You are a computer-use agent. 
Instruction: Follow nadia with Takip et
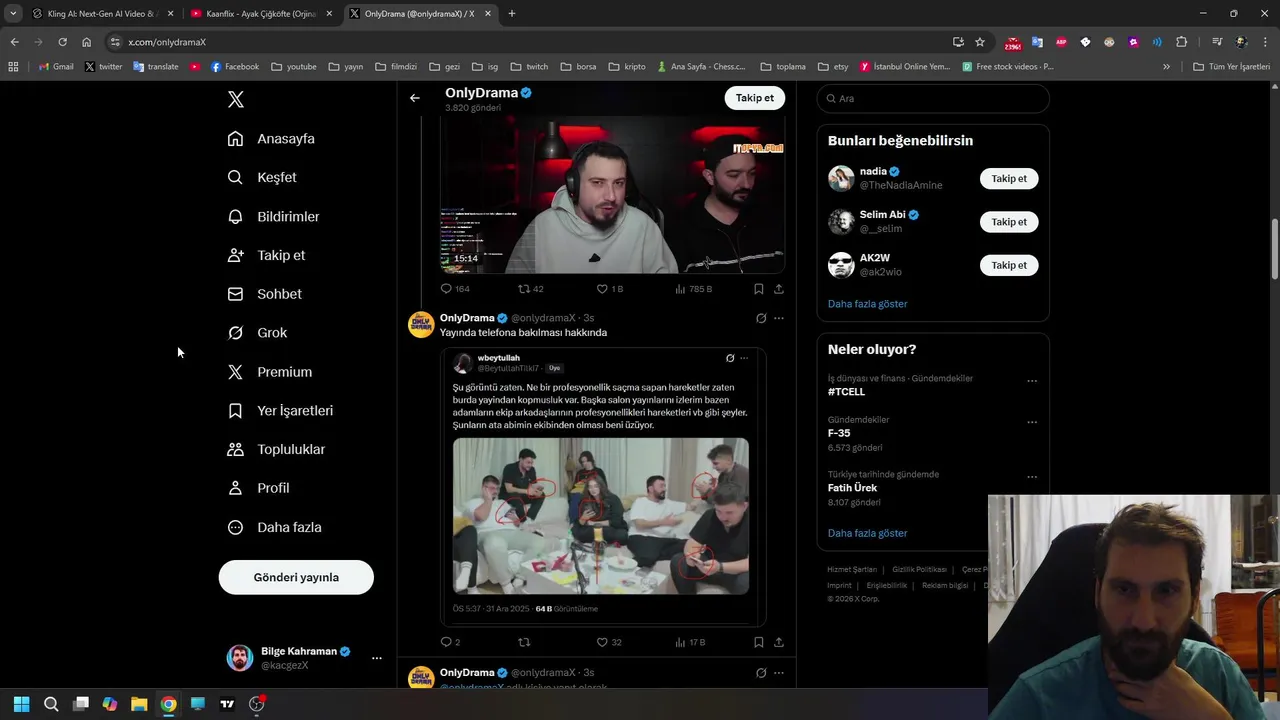click(x=1009, y=179)
